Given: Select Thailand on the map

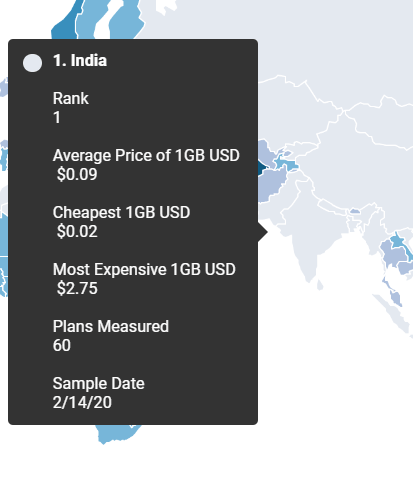Looking at the screenshot, I should tap(393, 255).
